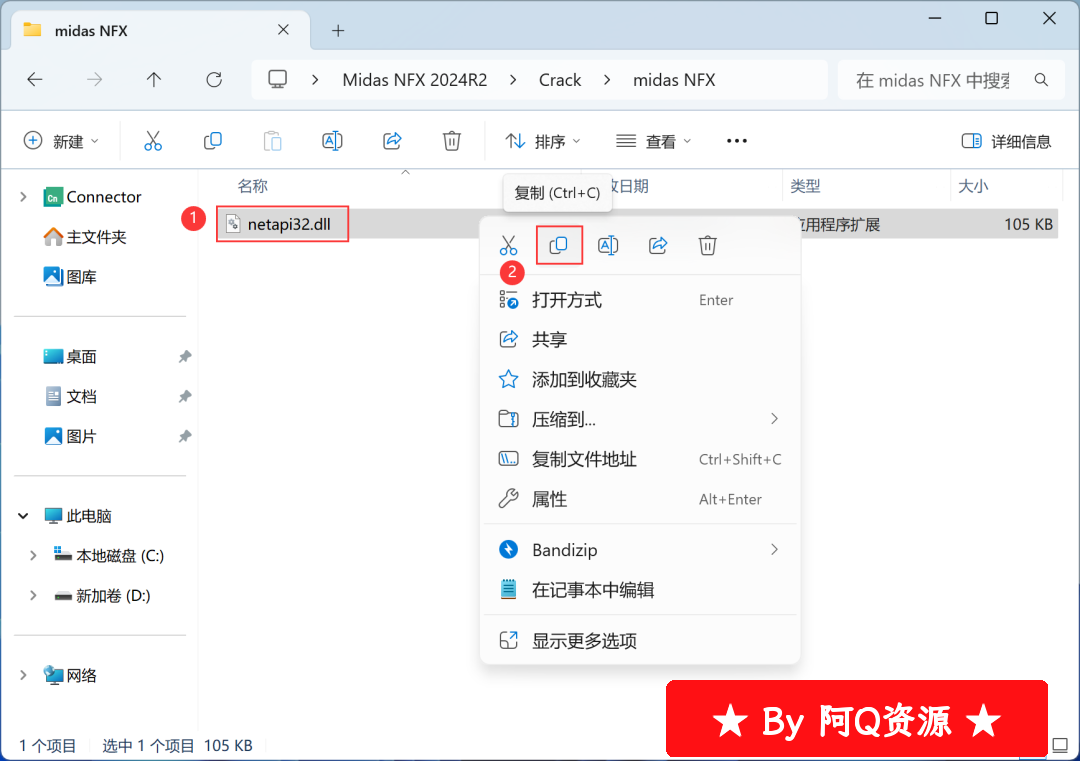Sort by the 大小 column header
Image resolution: width=1080 pixels, height=761 pixels.
click(973, 186)
